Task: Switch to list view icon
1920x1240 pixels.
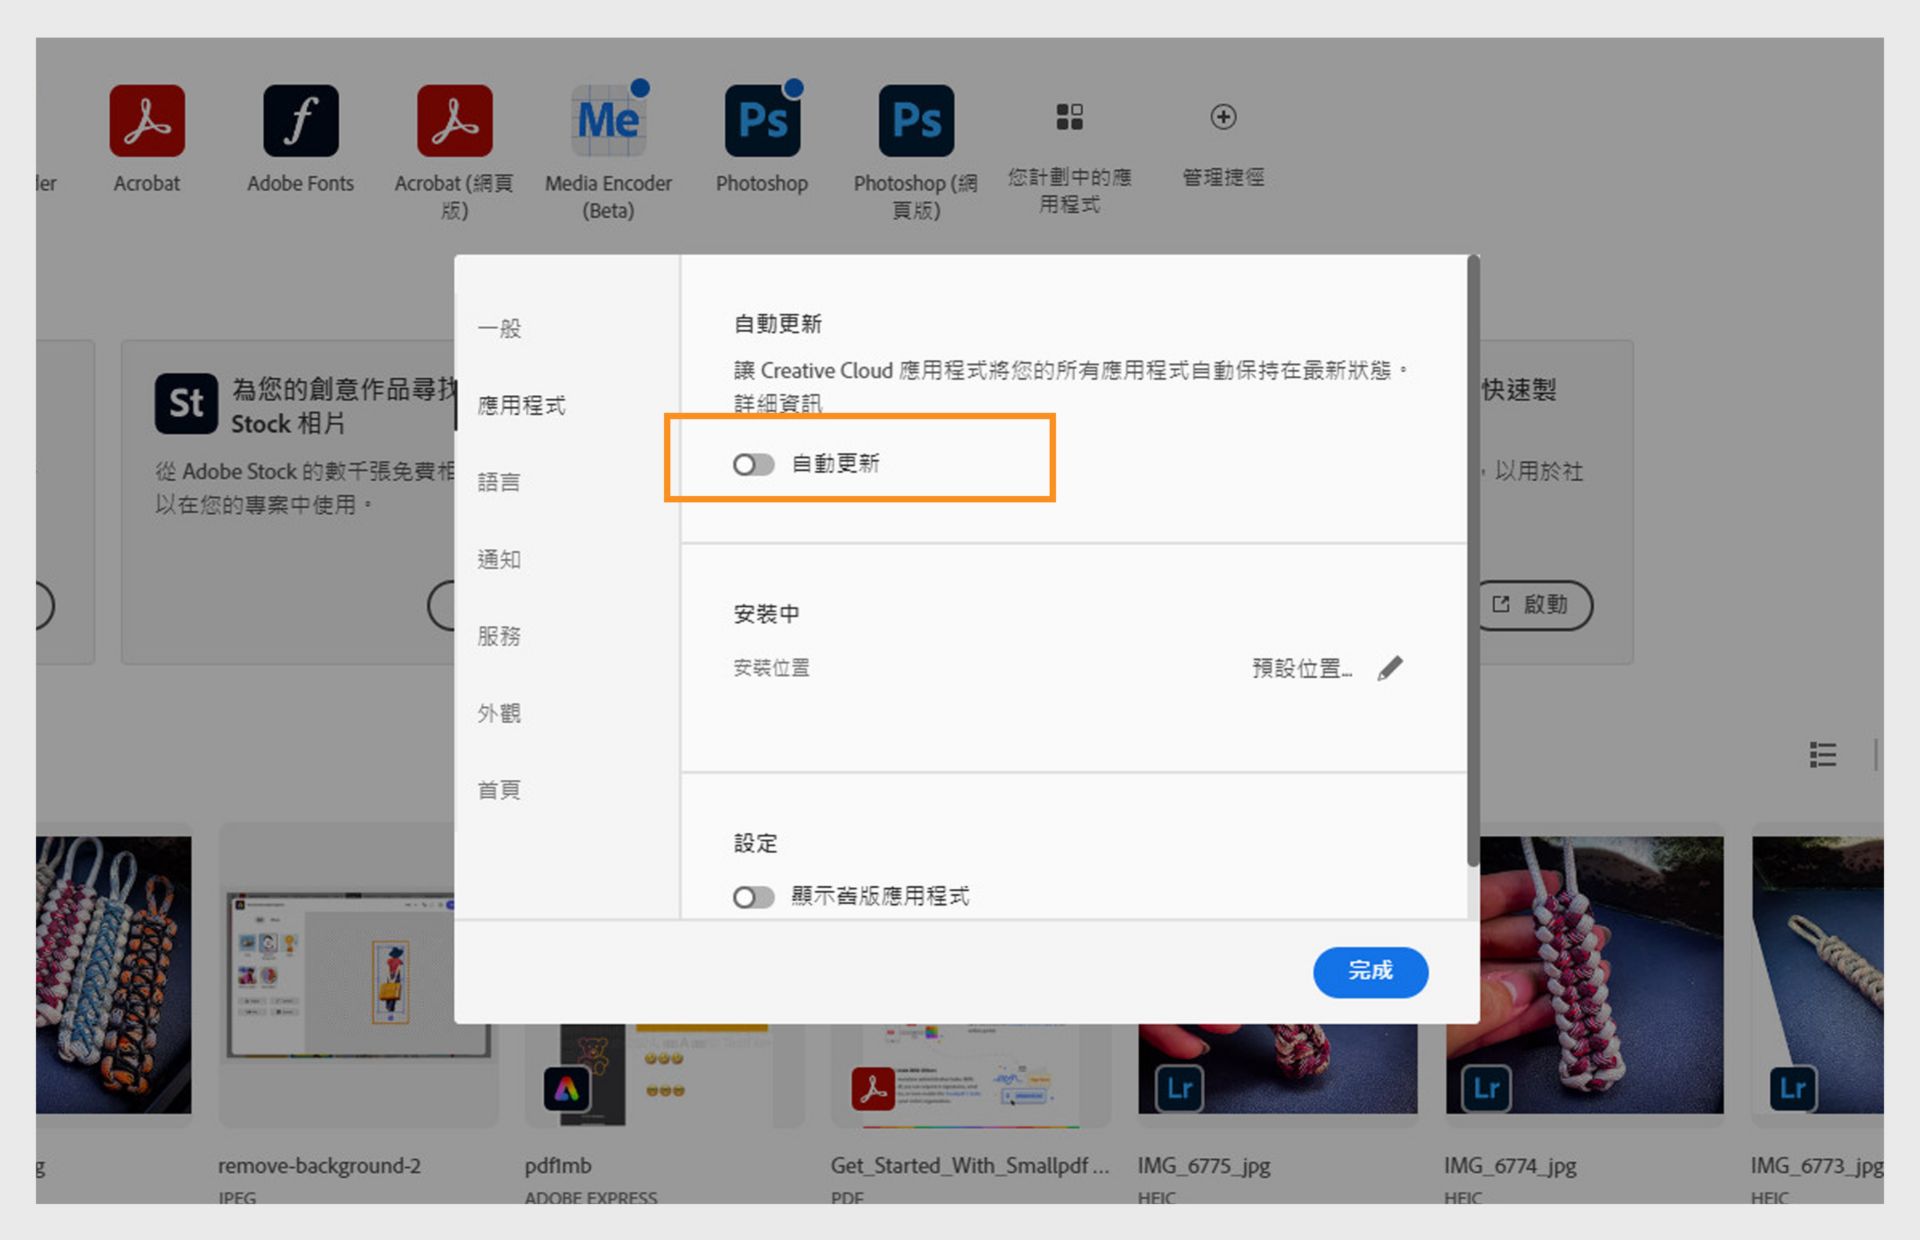Action: click(x=1822, y=755)
